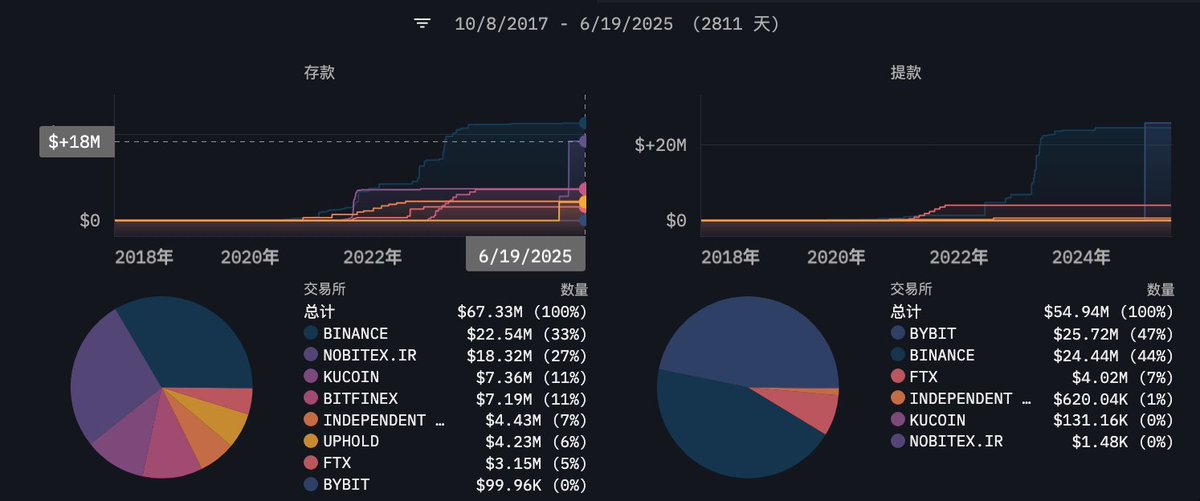Viewport: 1200px width, 501px height.
Task: Open the date range filter icon
Action: tap(422, 23)
